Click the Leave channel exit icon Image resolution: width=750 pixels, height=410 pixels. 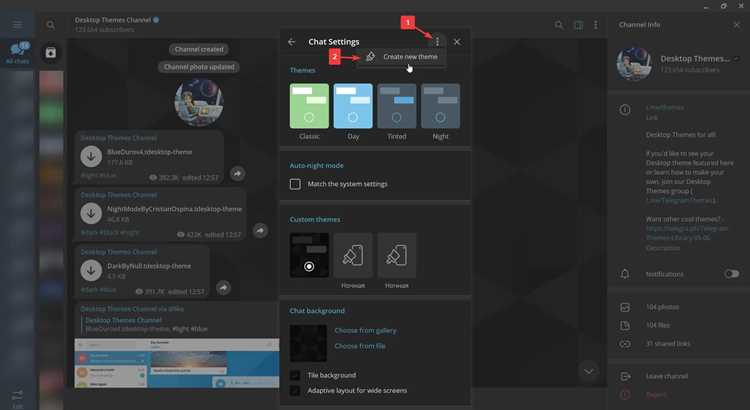[625, 376]
